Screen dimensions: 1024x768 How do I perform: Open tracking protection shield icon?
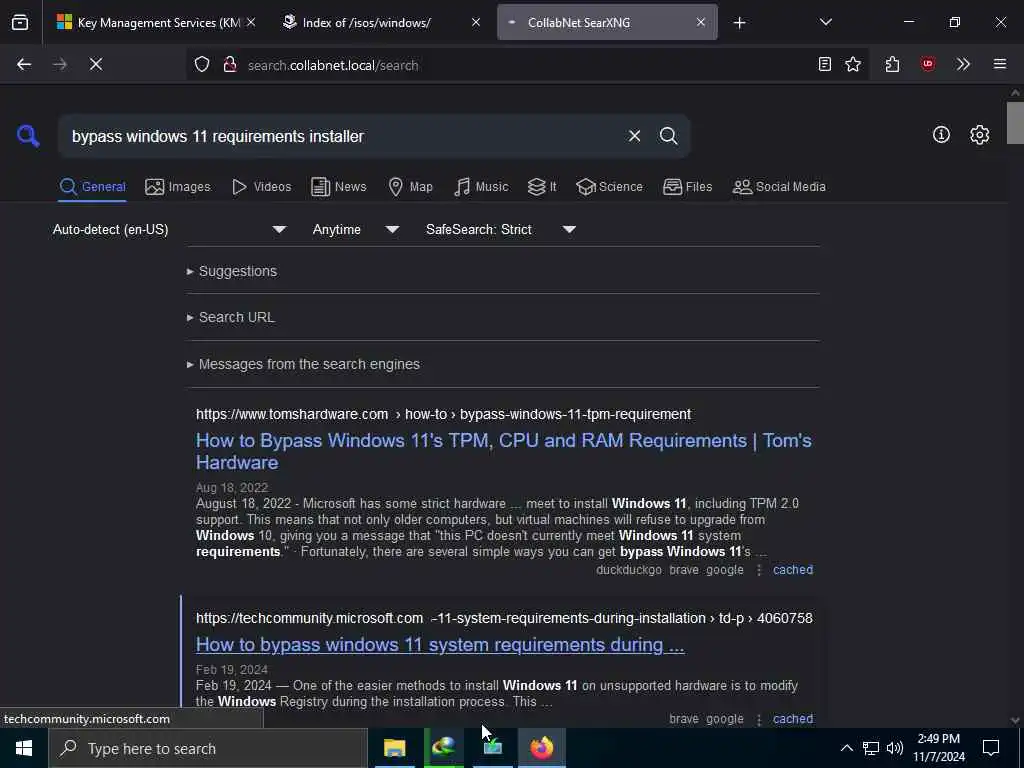click(202, 64)
